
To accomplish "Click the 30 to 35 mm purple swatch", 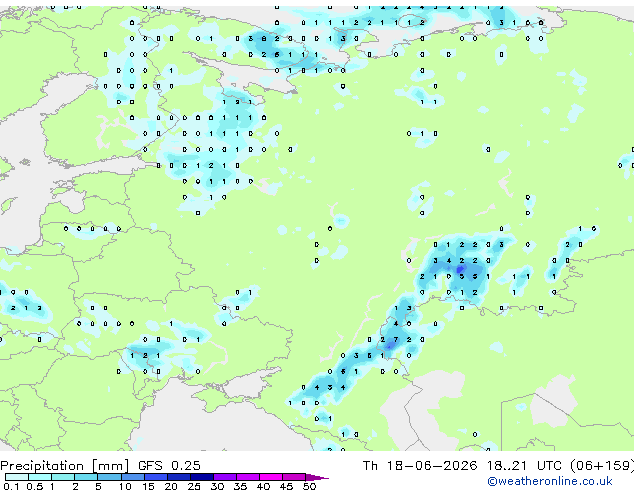I will (225, 477).
